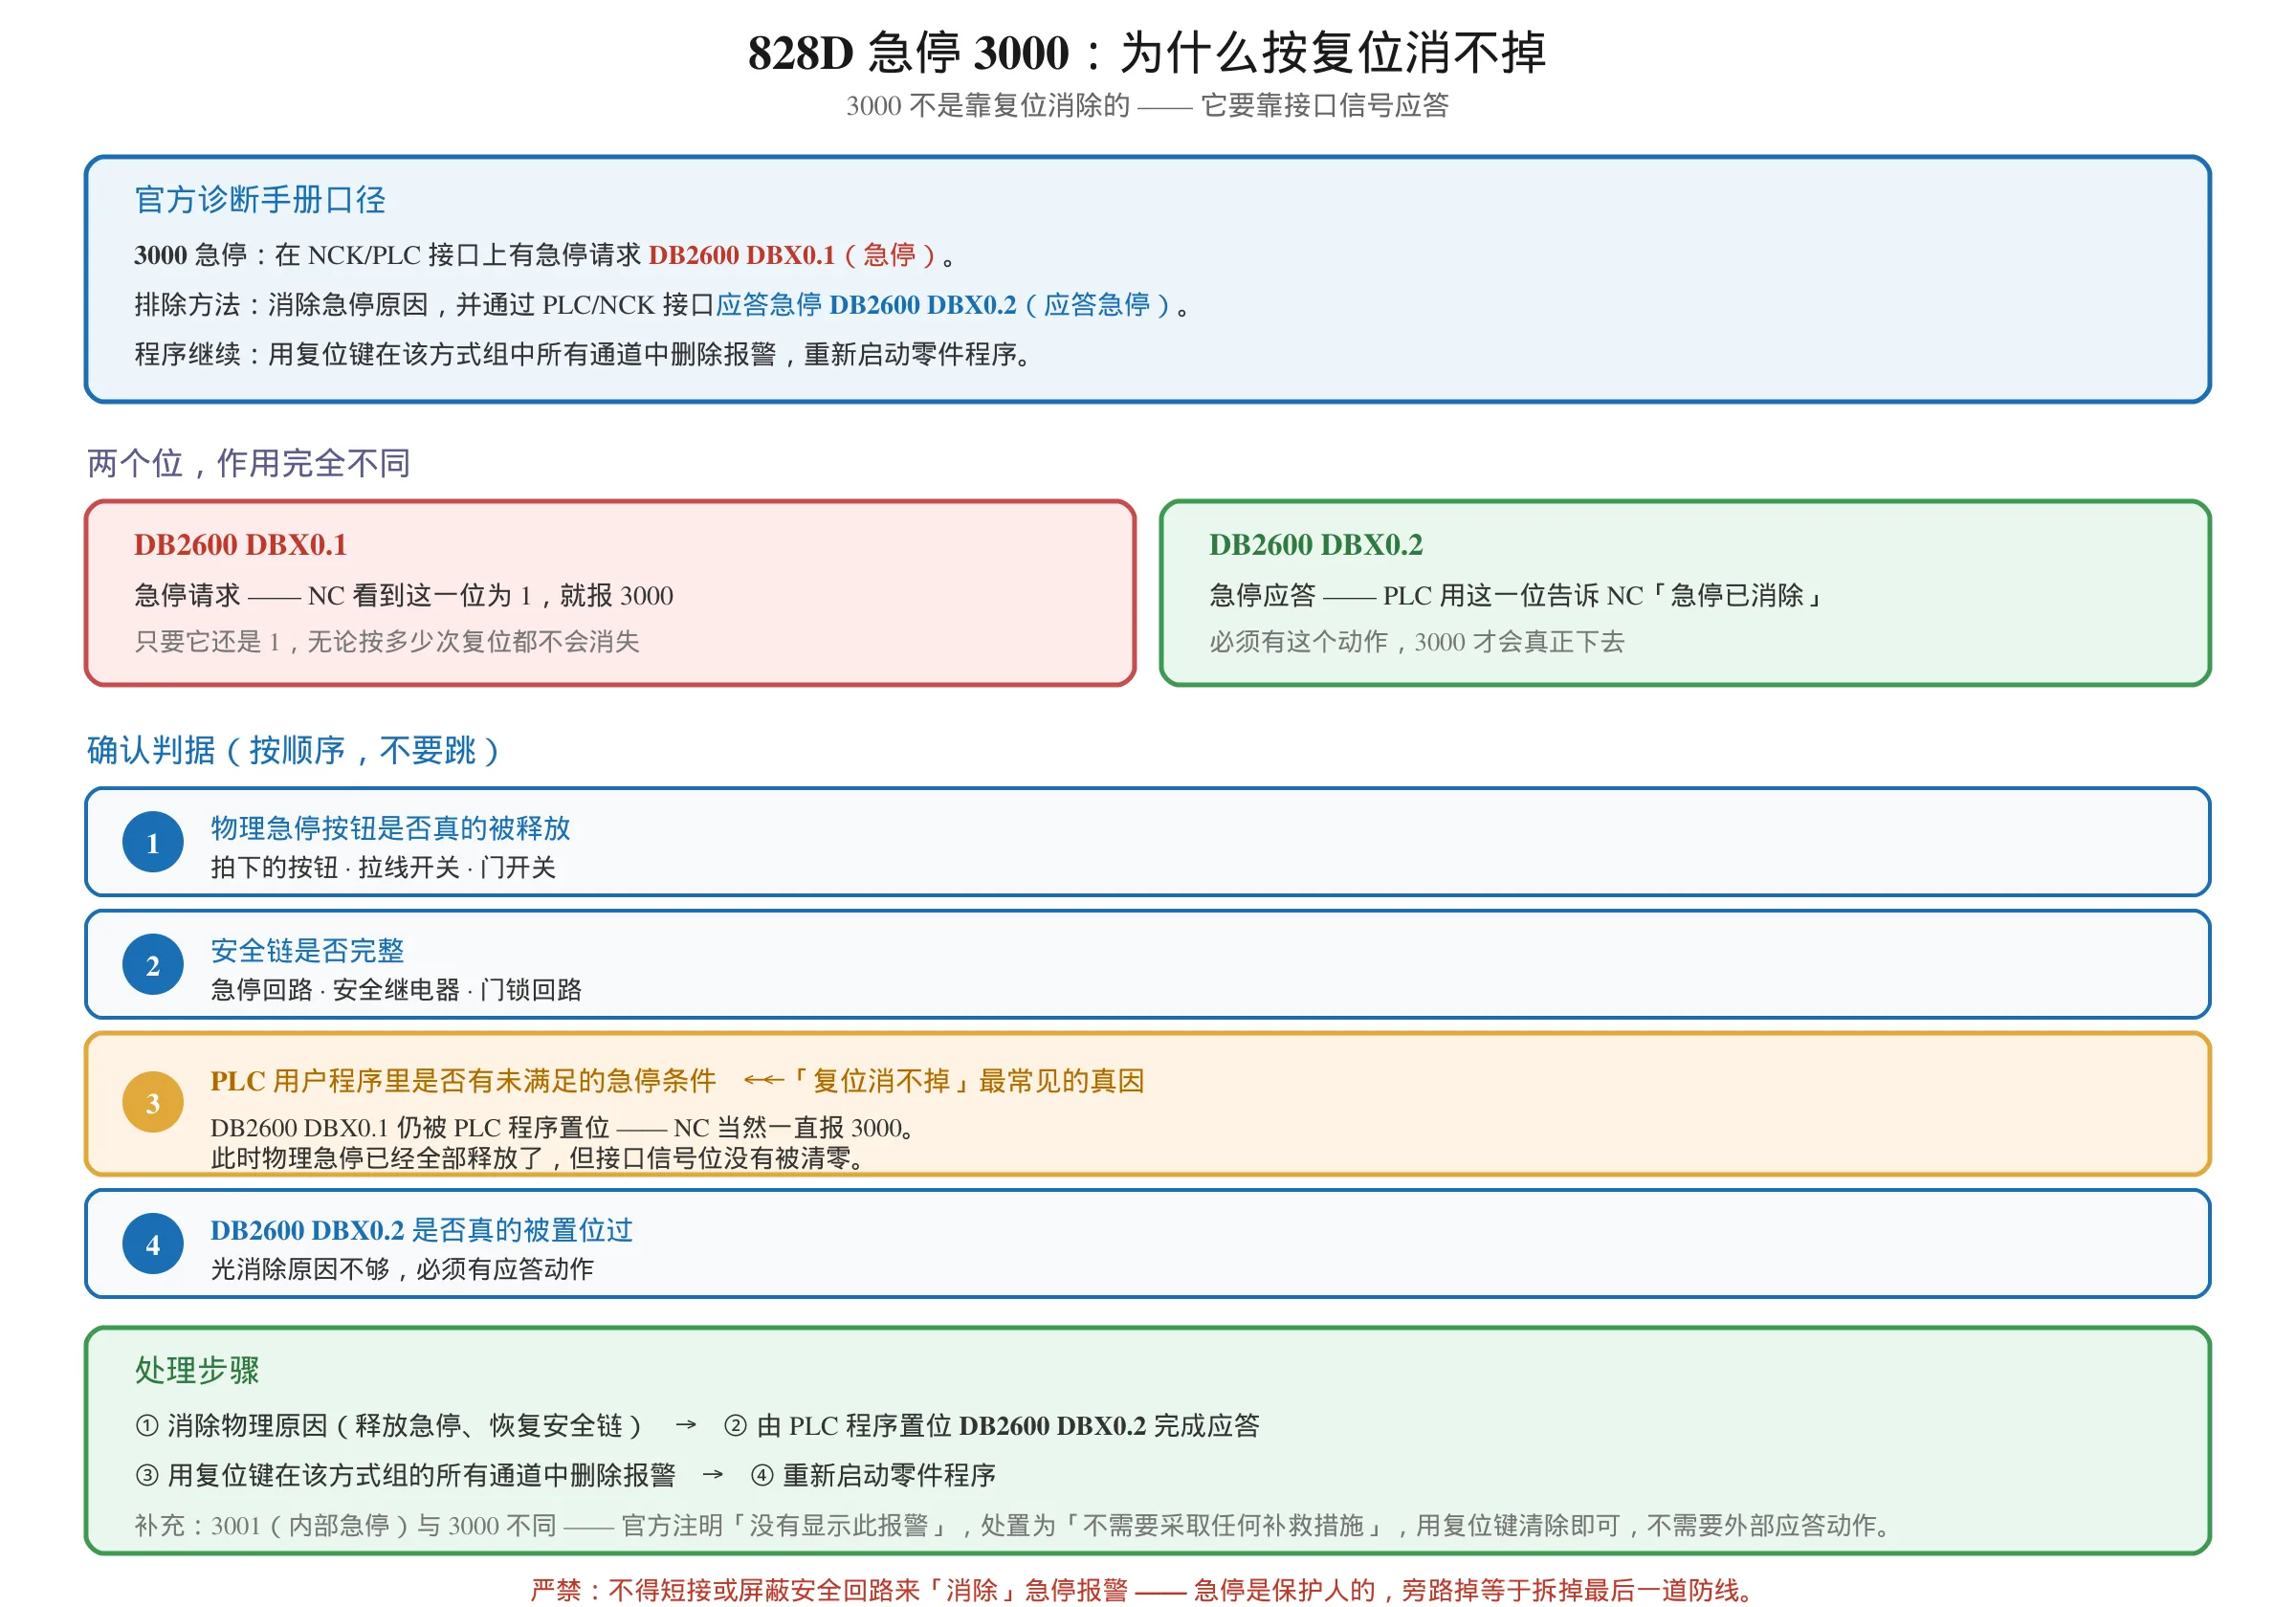Click red text 'DB2600 DBX0.1（急停）'

[x=793, y=255]
